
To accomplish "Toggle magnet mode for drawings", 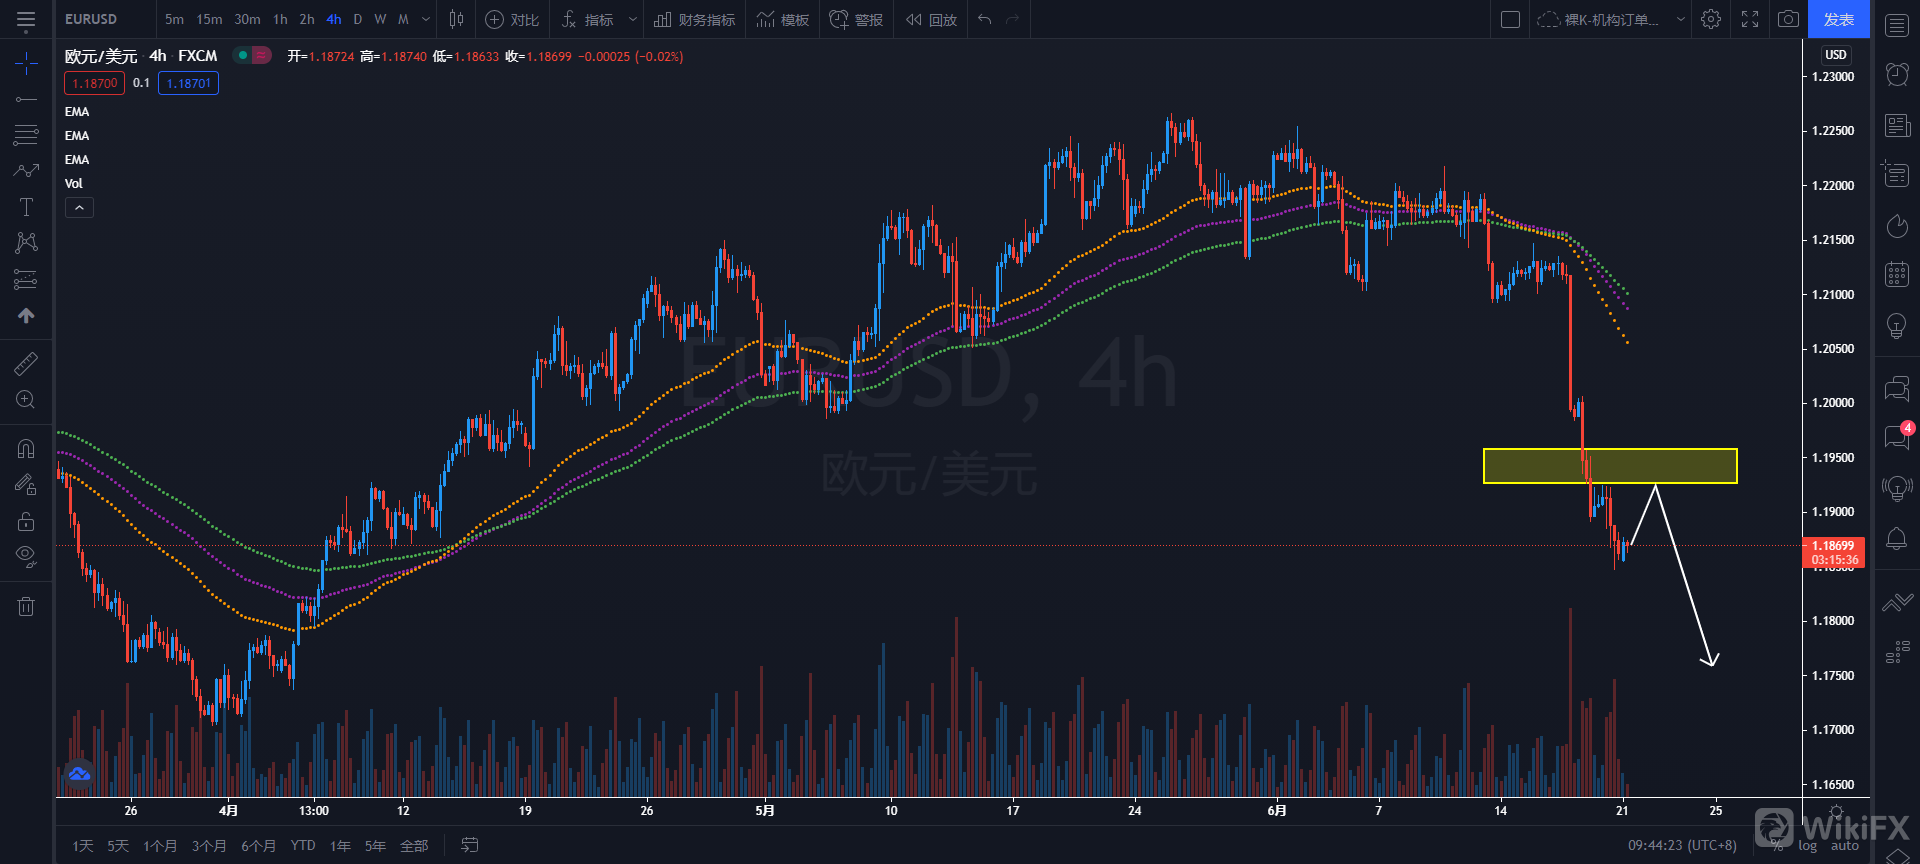I will pyautogui.click(x=26, y=449).
